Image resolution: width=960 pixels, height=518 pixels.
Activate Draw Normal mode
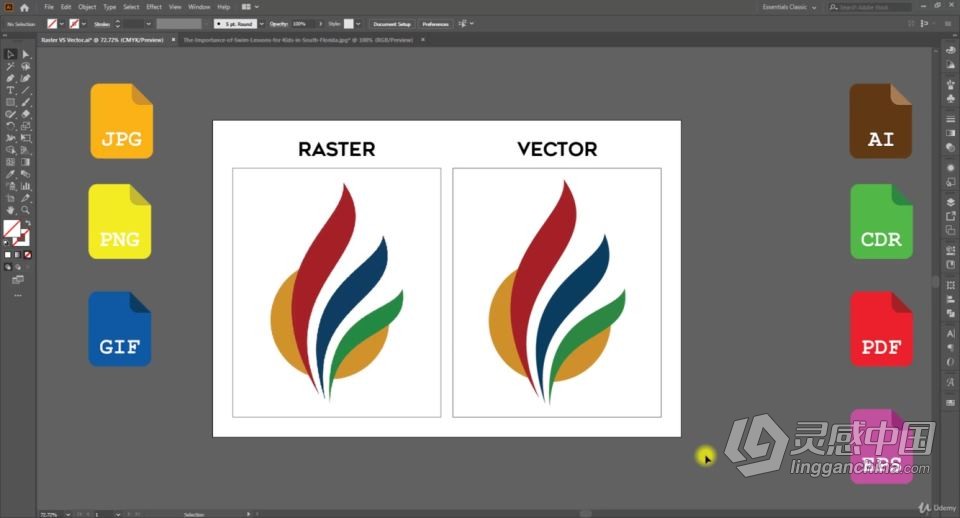pos(8,267)
